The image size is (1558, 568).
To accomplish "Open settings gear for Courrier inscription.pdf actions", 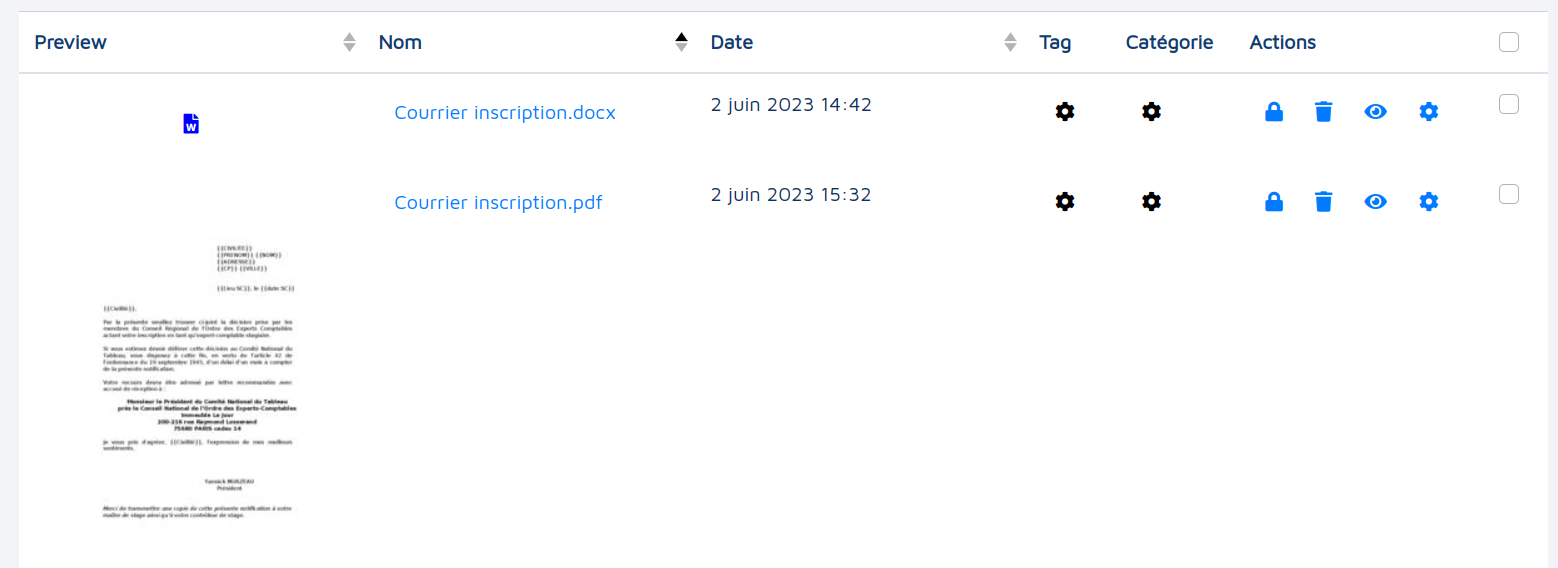I will [1429, 202].
